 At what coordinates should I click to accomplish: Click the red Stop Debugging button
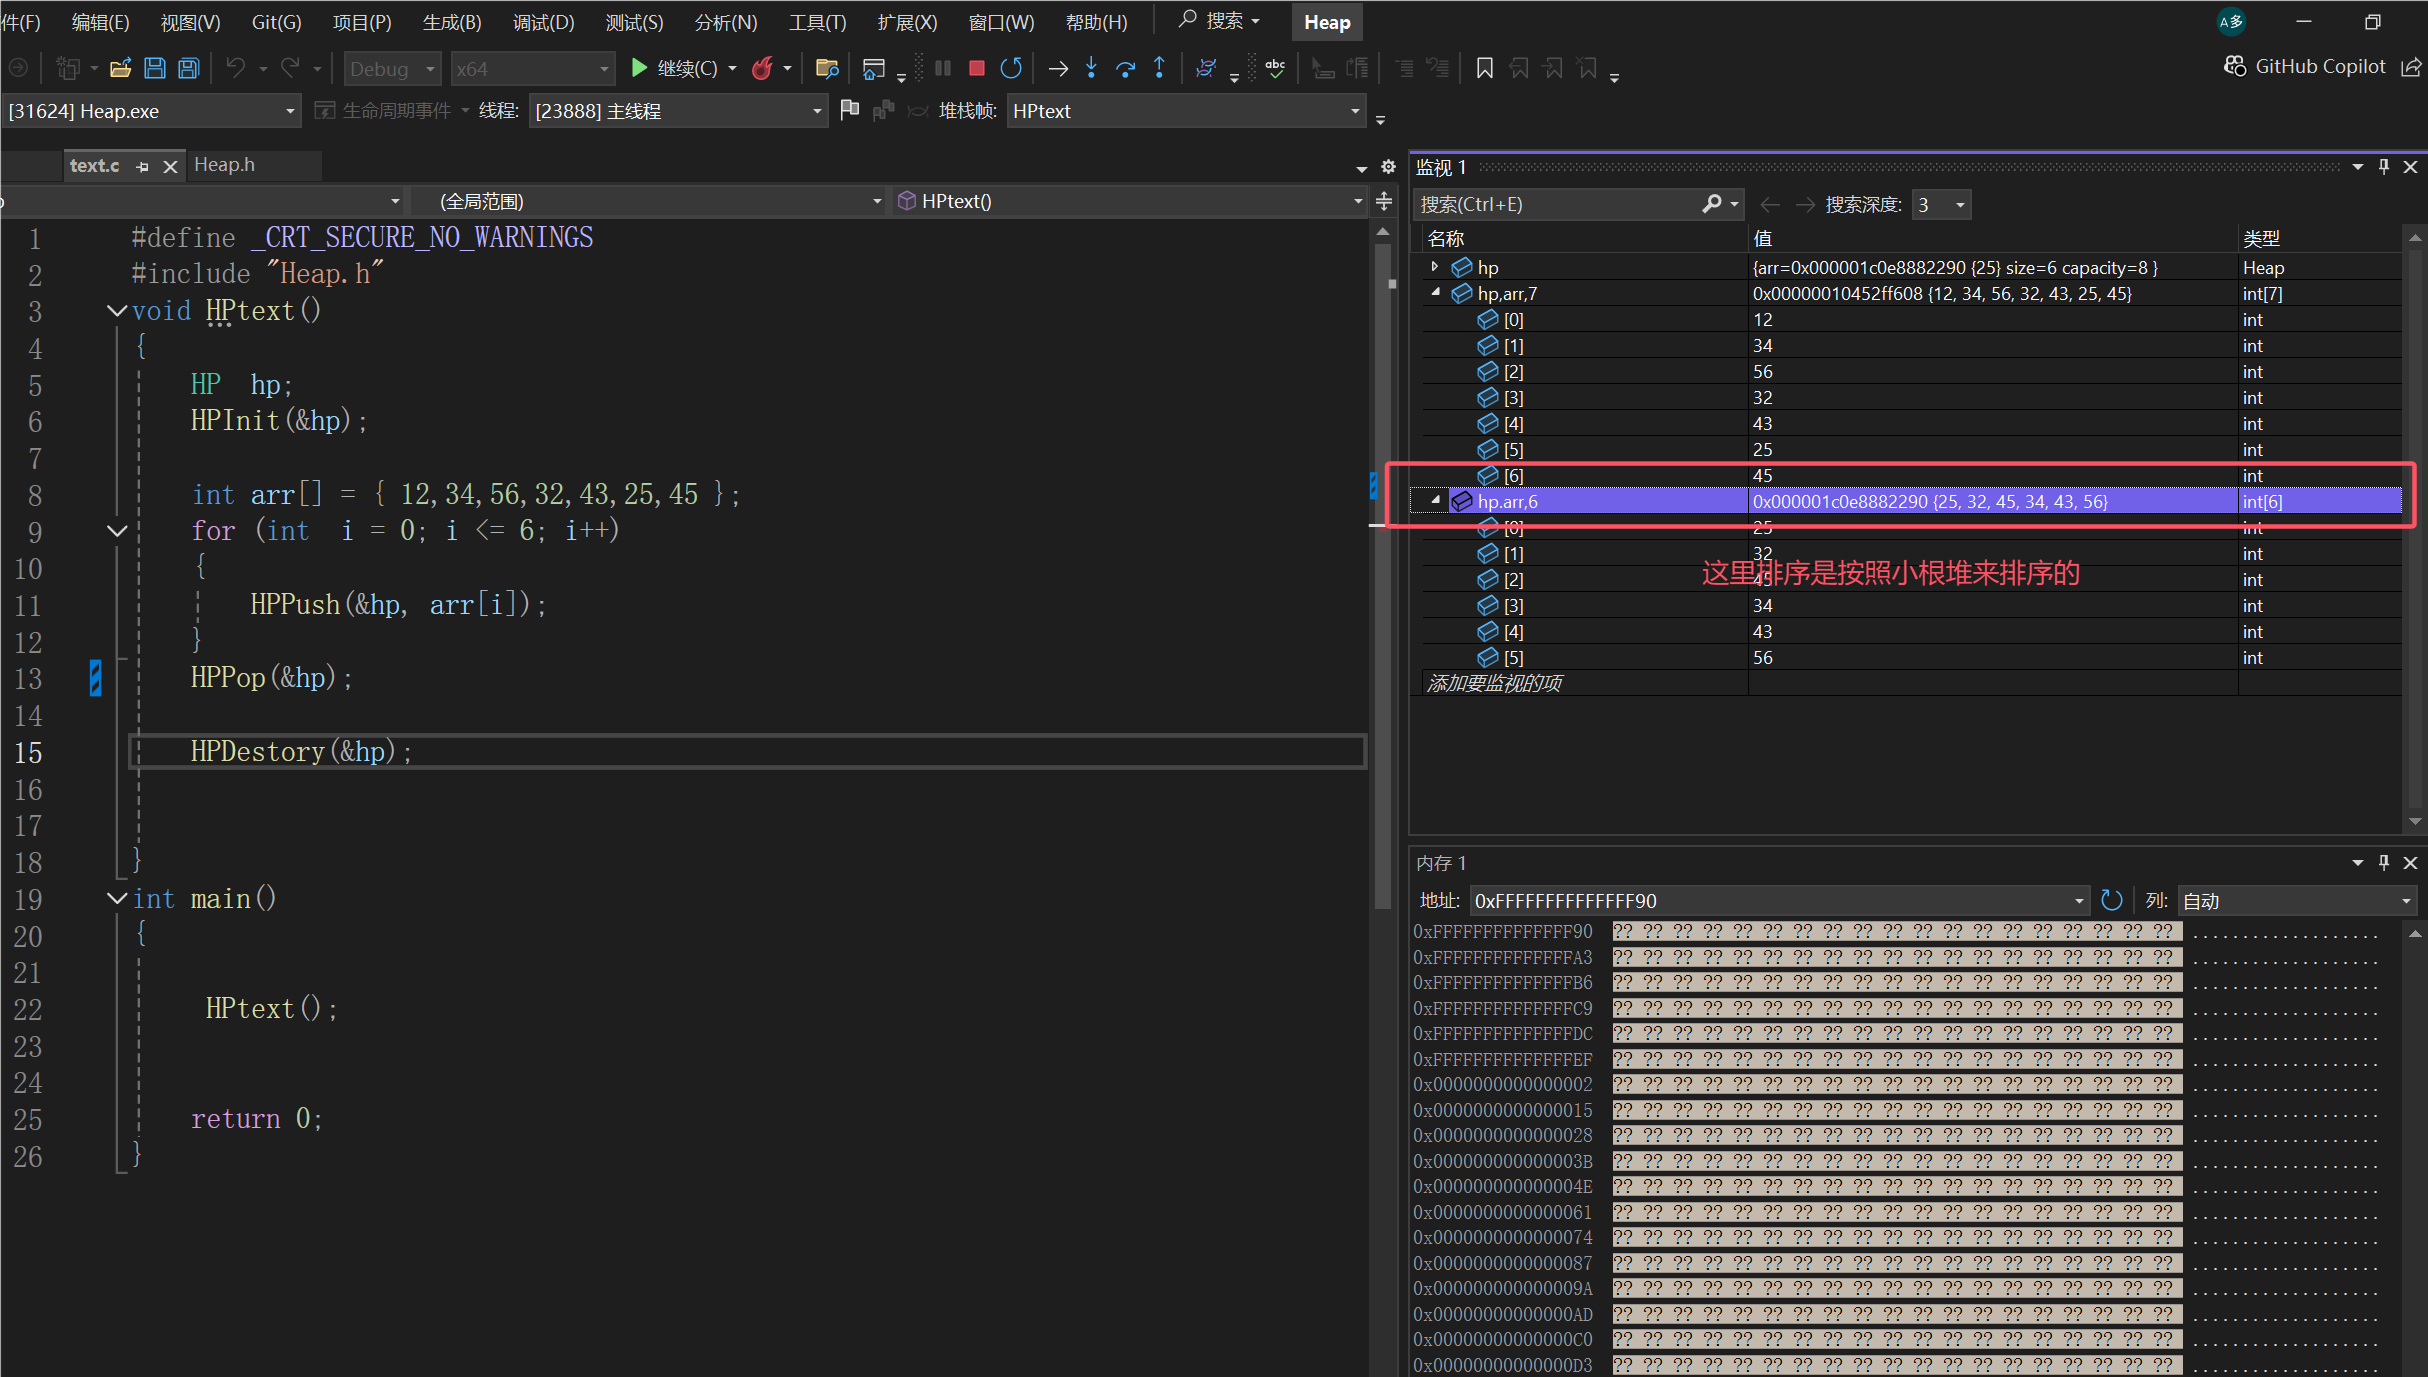977,68
